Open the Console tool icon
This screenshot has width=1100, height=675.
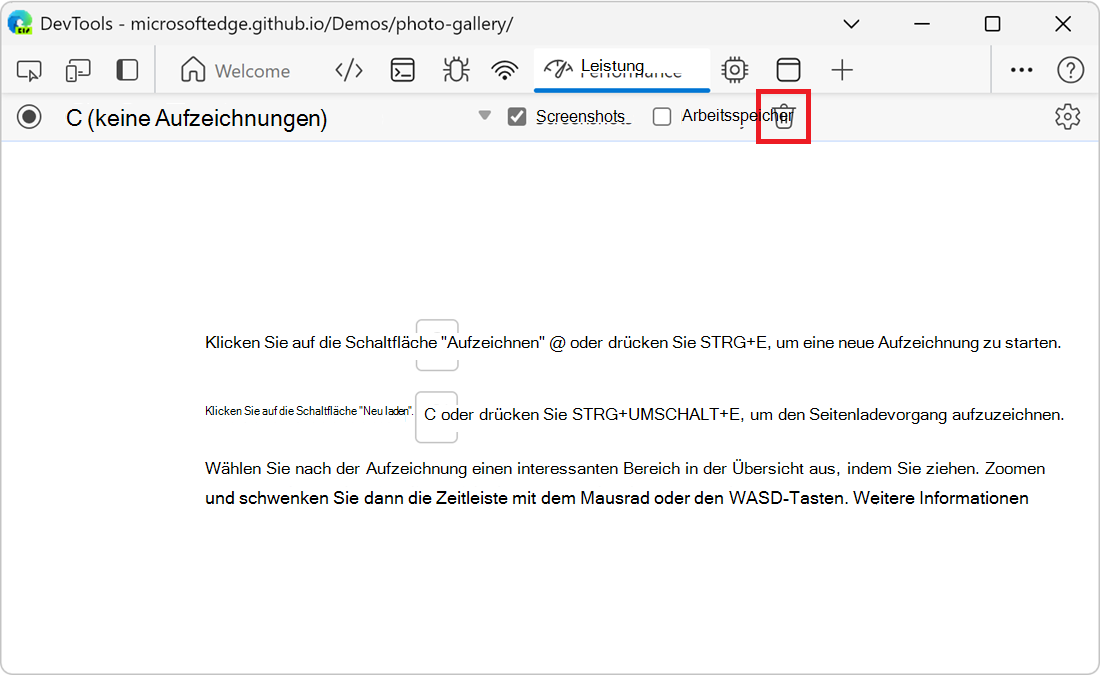point(403,70)
